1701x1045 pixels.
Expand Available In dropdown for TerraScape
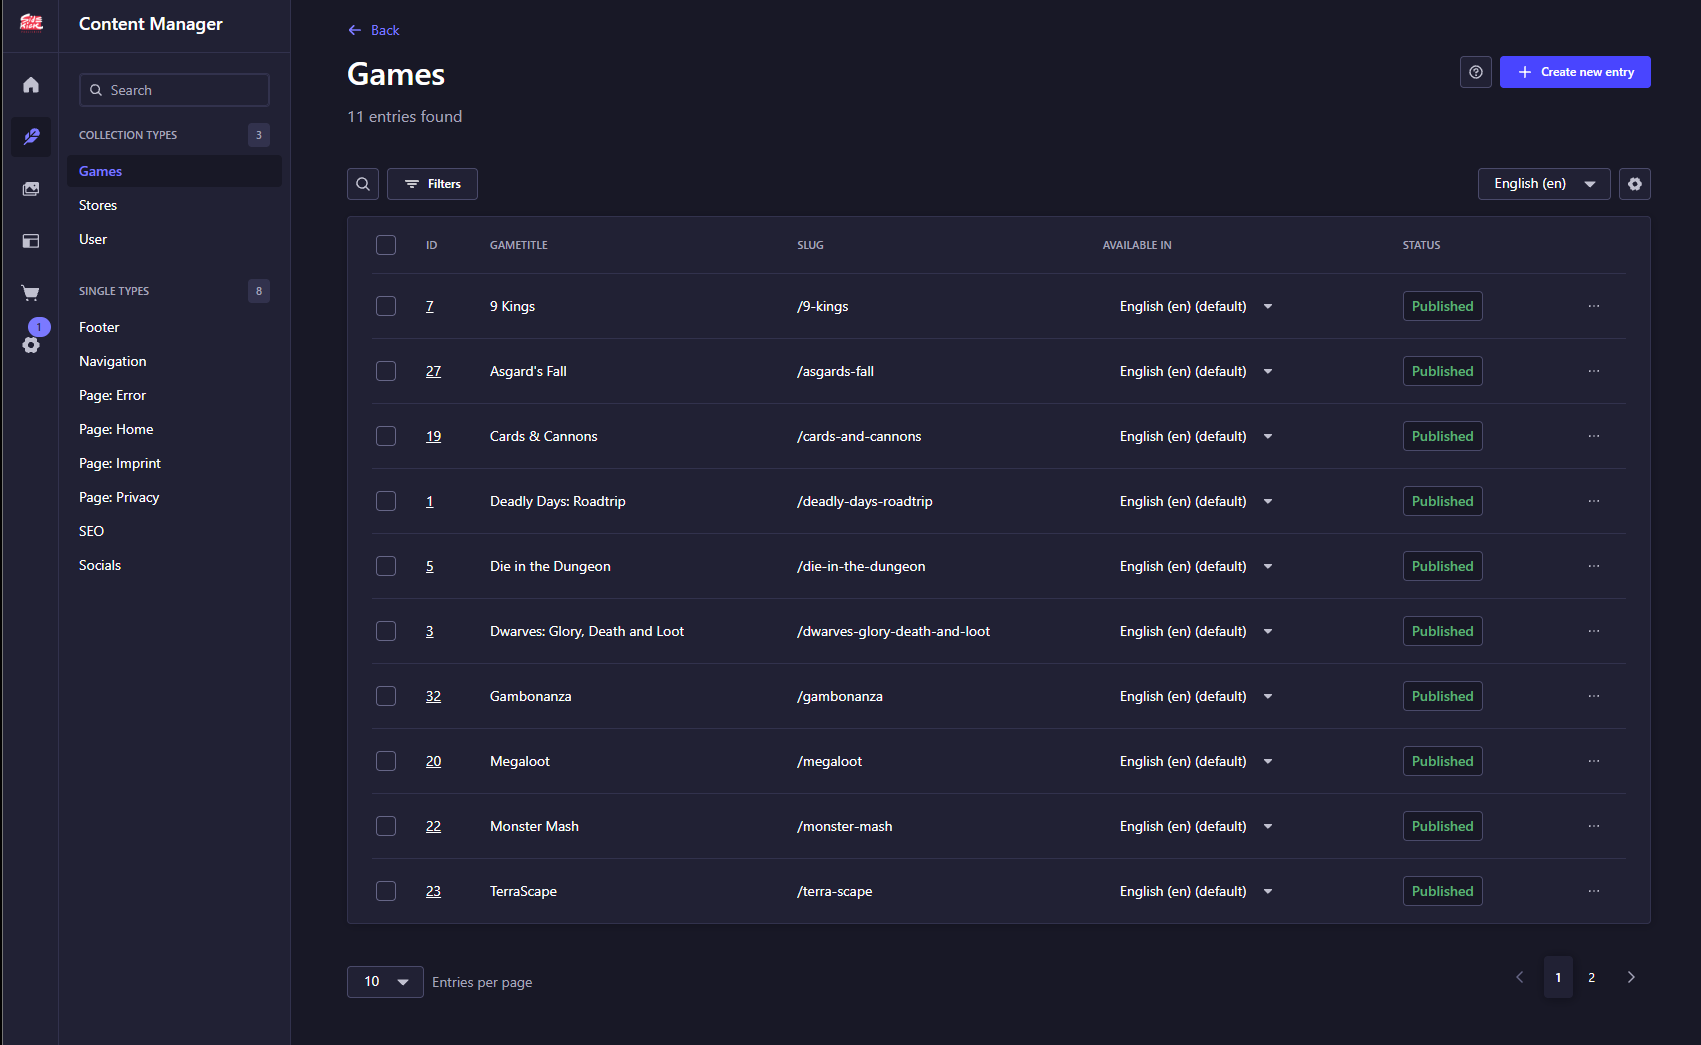click(x=1268, y=891)
